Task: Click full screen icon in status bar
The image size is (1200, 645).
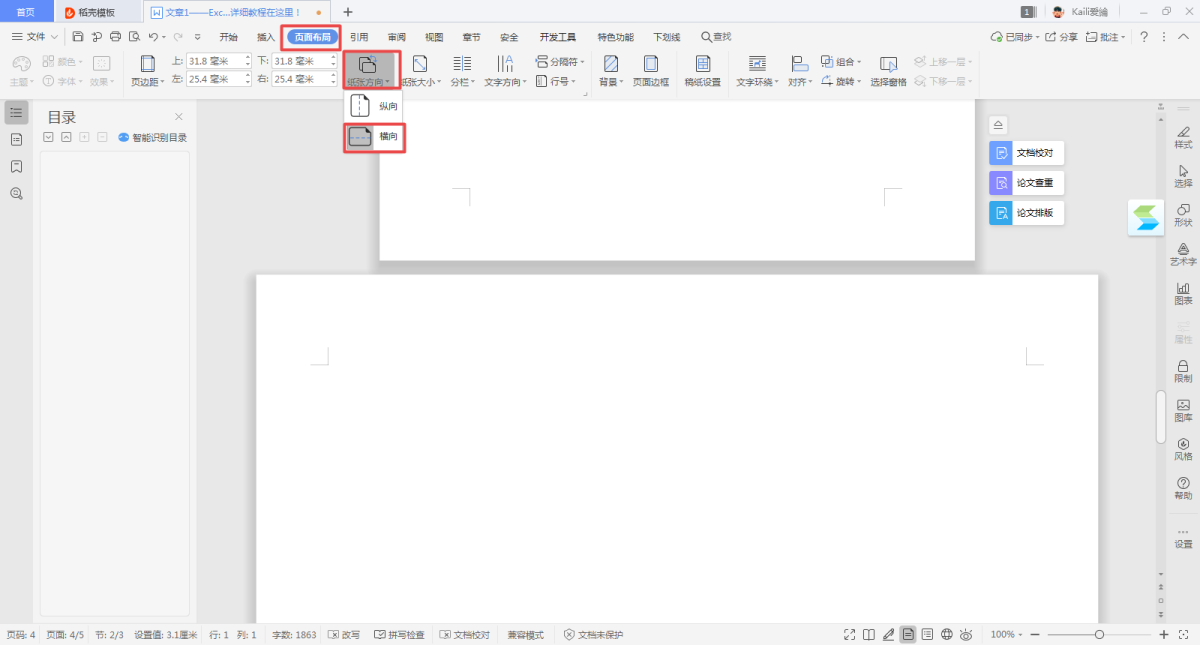Action: [x=849, y=635]
